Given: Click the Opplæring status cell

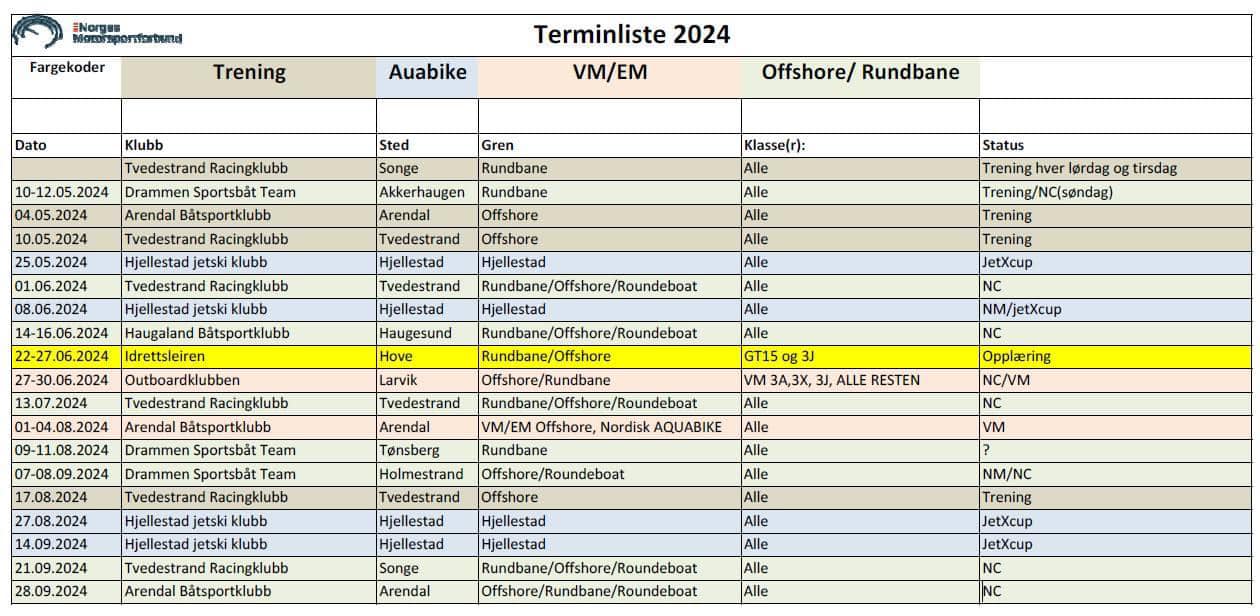Looking at the screenshot, I should pyautogui.click(x=1116, y=356).
